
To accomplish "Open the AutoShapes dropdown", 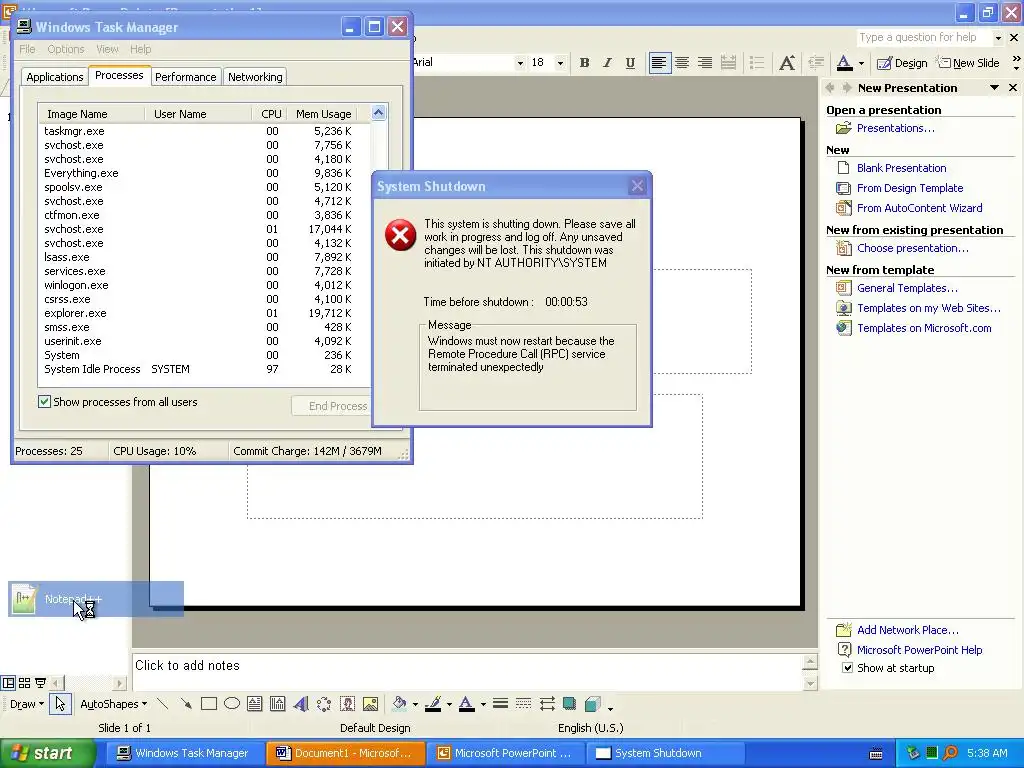I will coord(114,704).
